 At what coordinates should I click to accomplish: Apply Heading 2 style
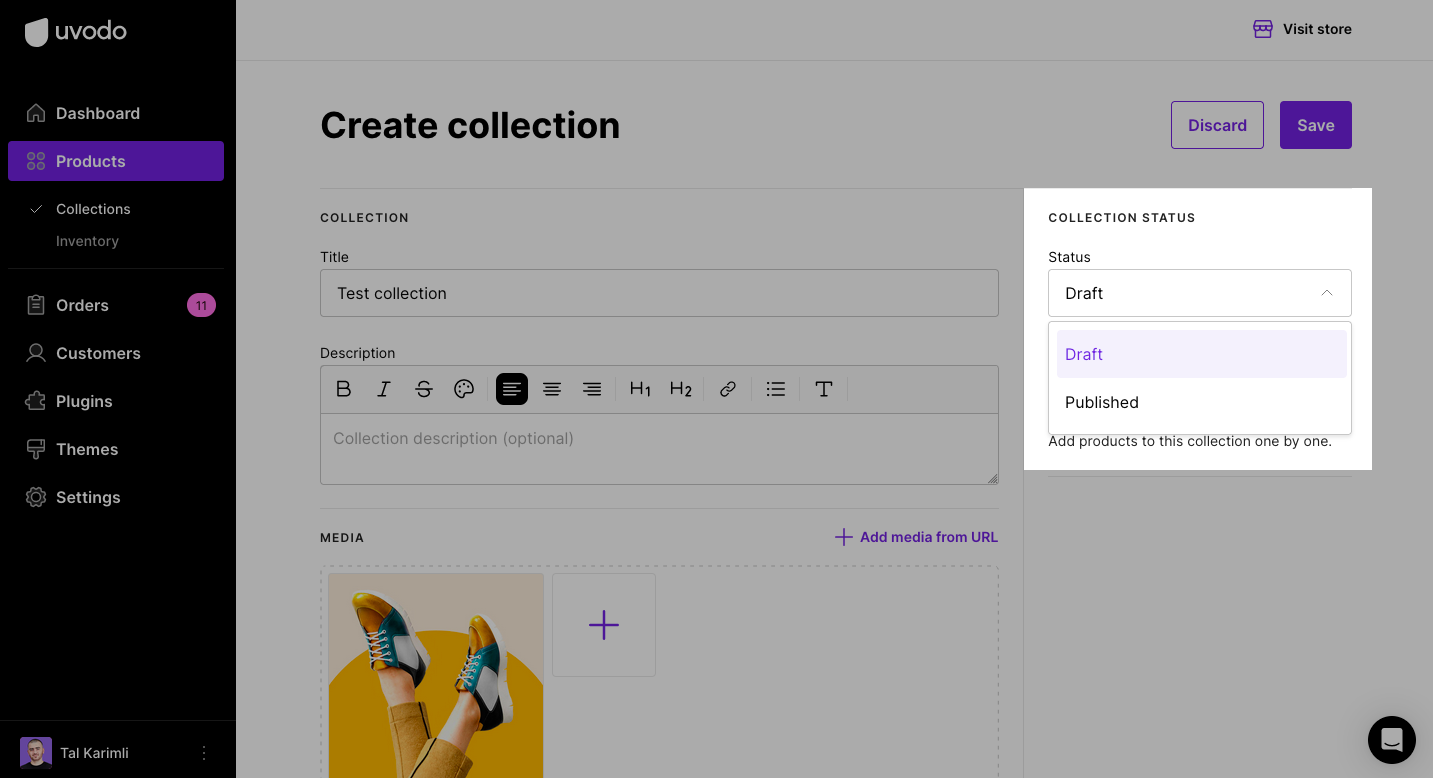681,389
